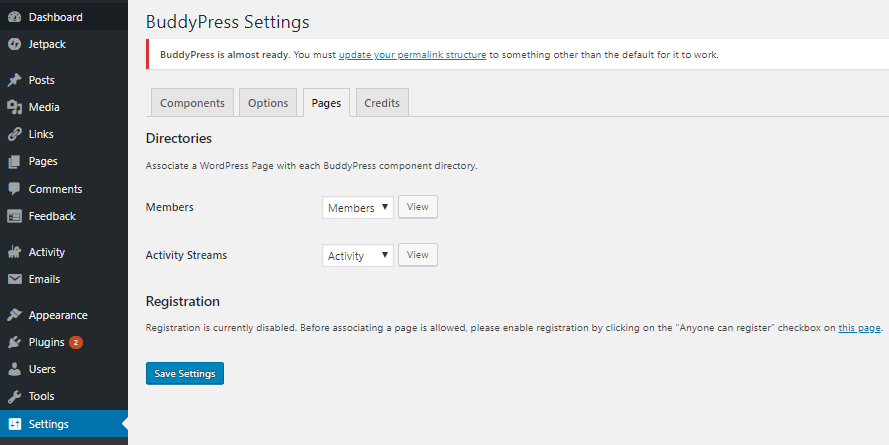Image resolution: width=889 pixels, height=445 pixels.
Task: Open the Emails menu item
Action: (x=44, y=279)
